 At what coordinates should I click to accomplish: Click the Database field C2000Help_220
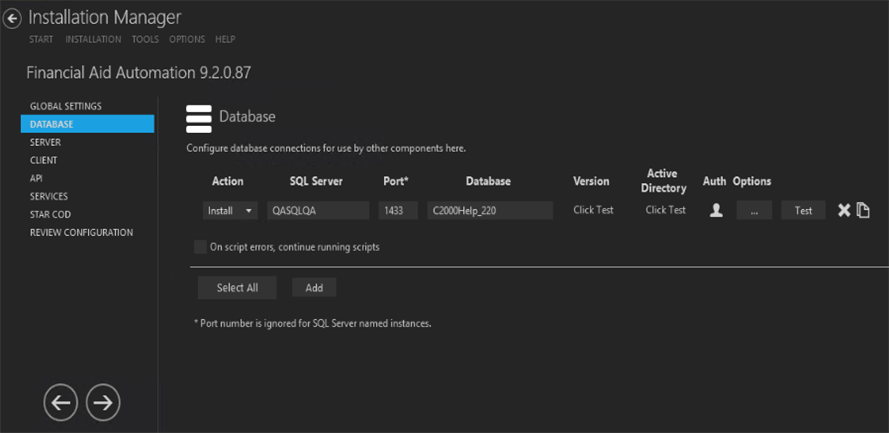pyautogui.click(x=490, y=210)
